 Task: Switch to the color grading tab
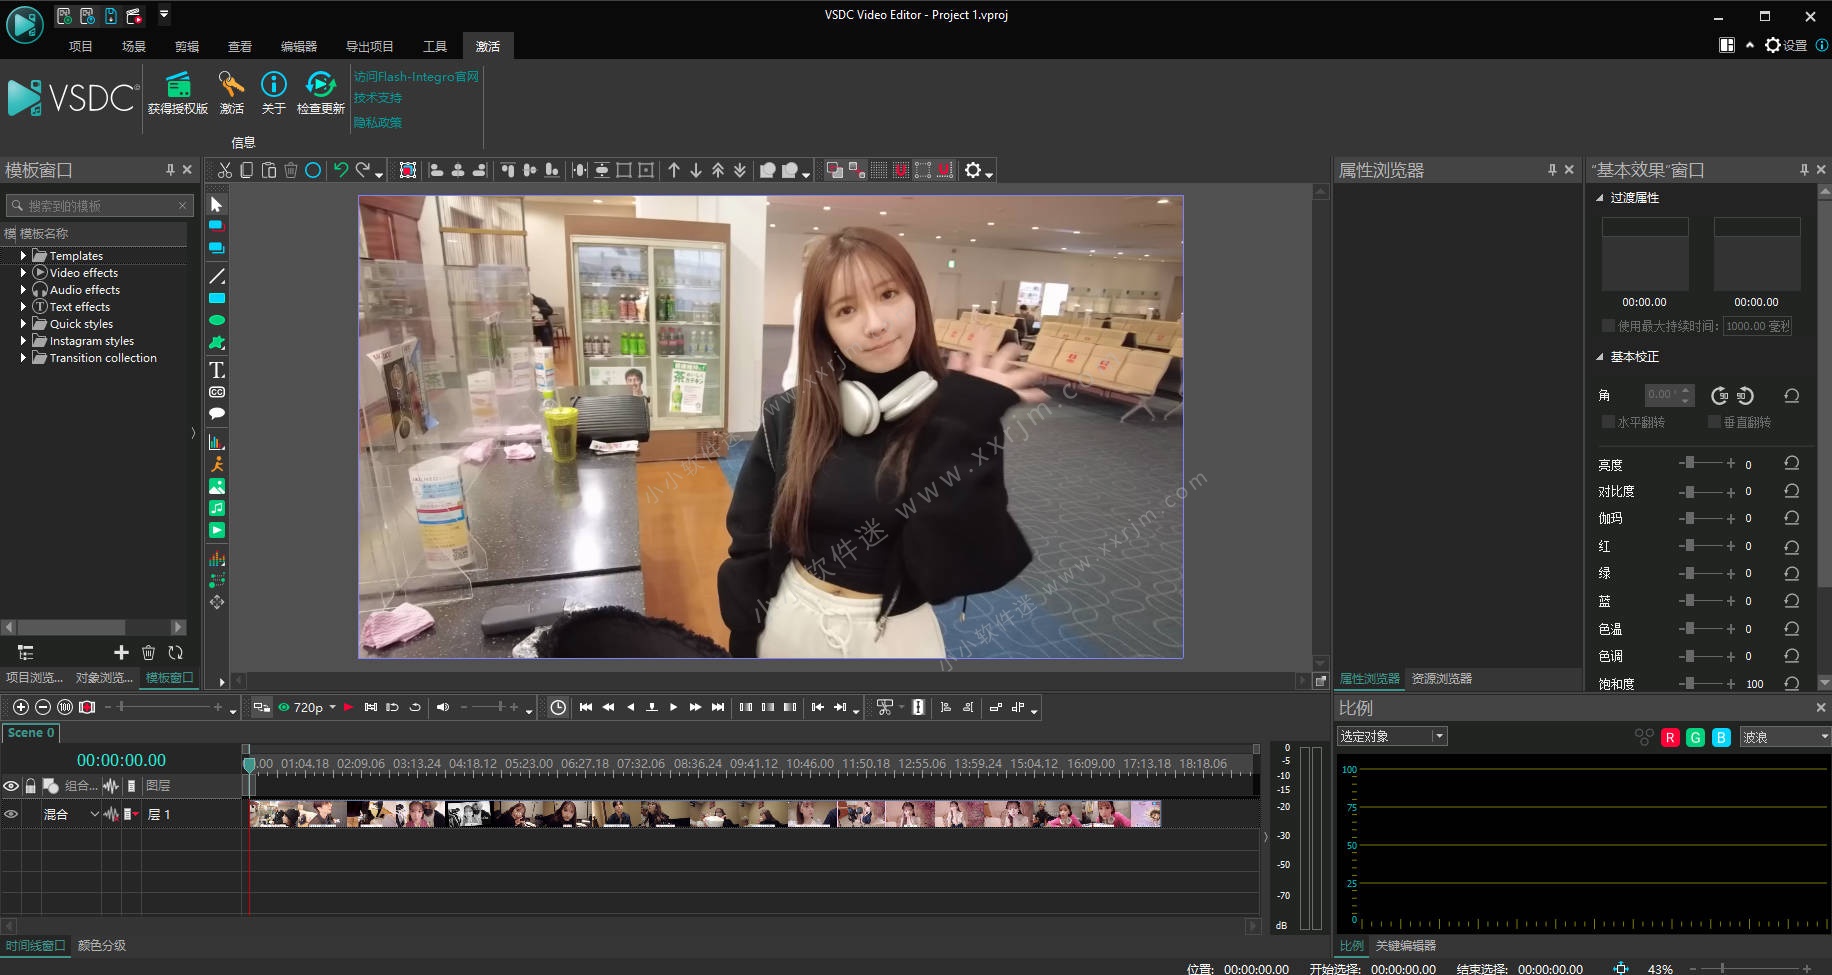click(102, 945)
